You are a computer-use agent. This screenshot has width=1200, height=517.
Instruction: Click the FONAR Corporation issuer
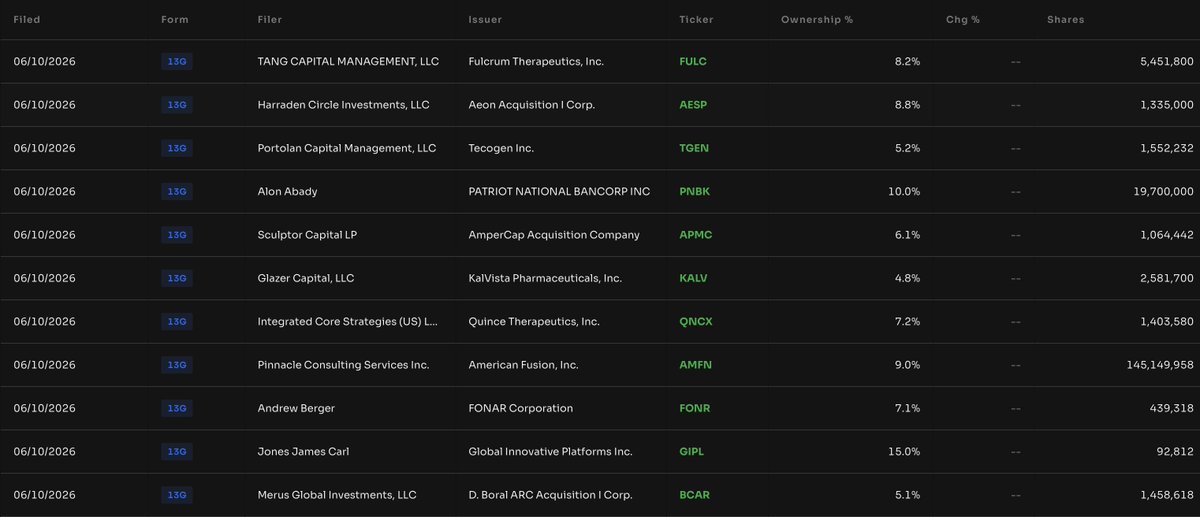coord(521,408)
